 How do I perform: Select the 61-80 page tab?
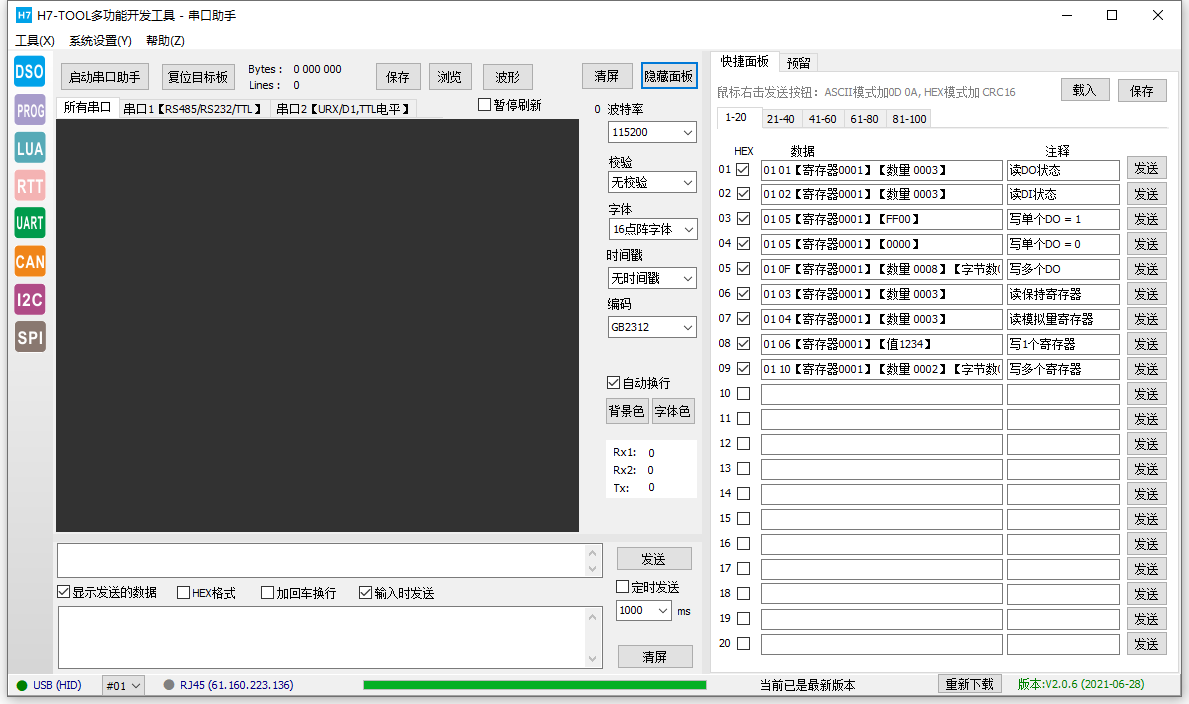(864, 119)
